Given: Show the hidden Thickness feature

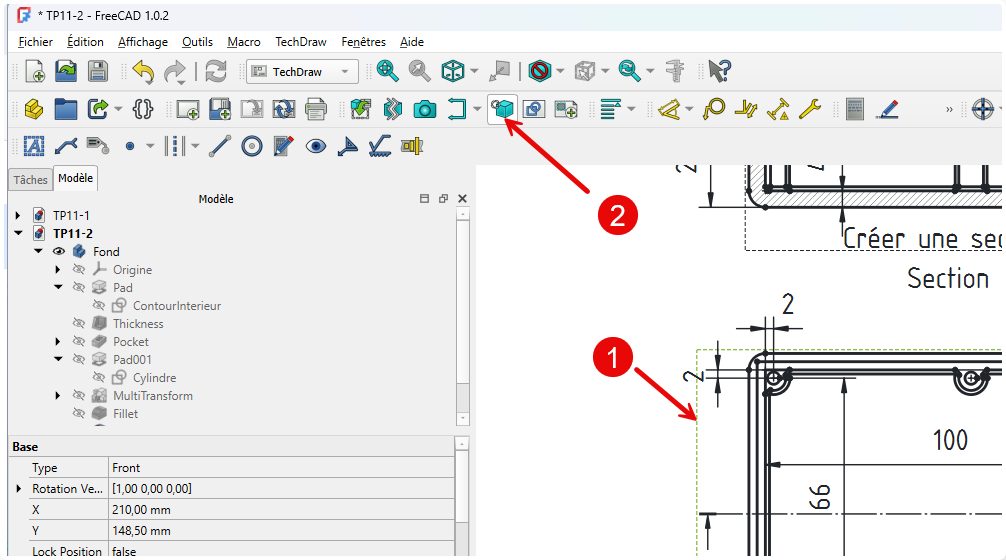Looking at the screenshot, I should pyautogui.click(x=79, y=324).
